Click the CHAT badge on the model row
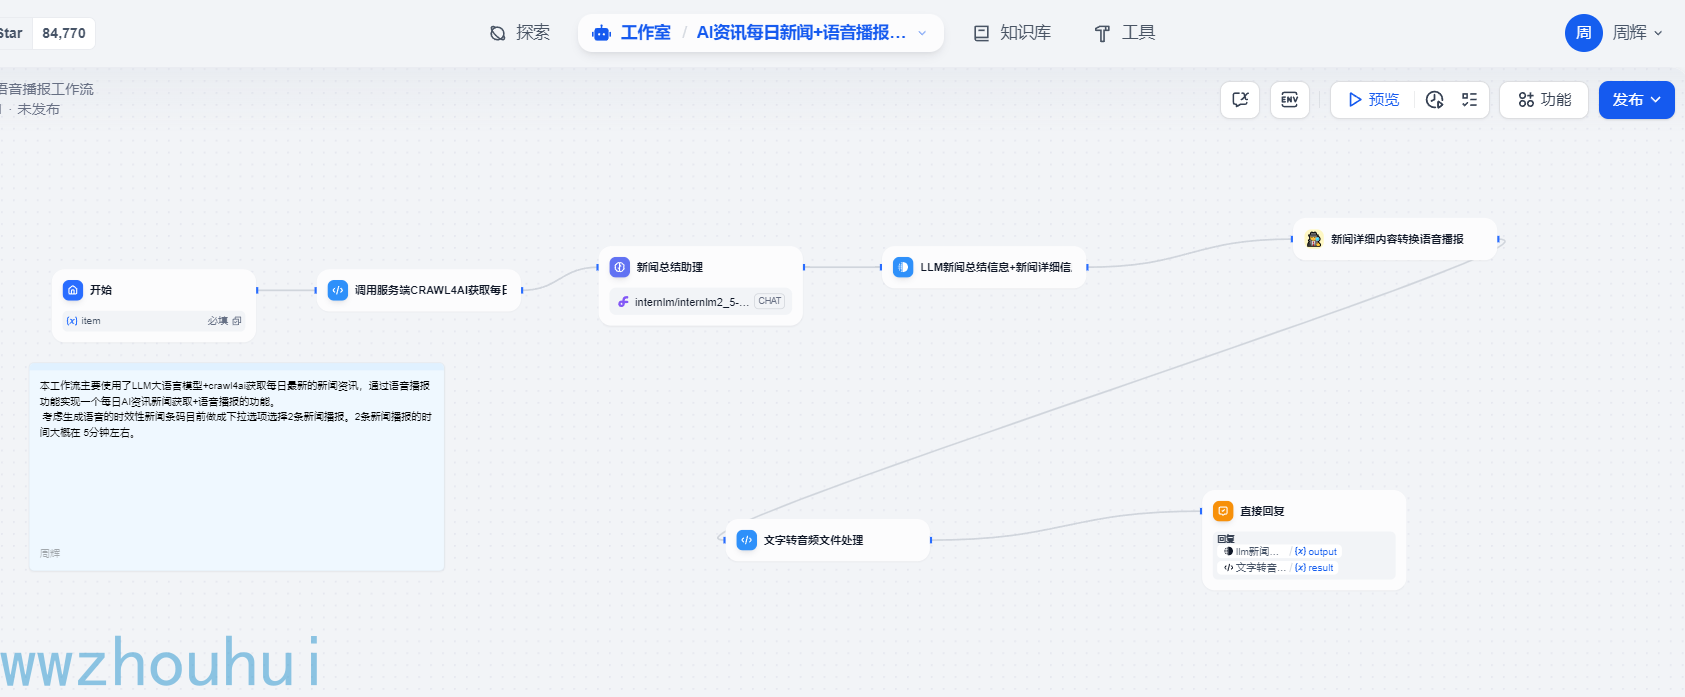Screen dimensions: 1685x697 tap(770, 301)
